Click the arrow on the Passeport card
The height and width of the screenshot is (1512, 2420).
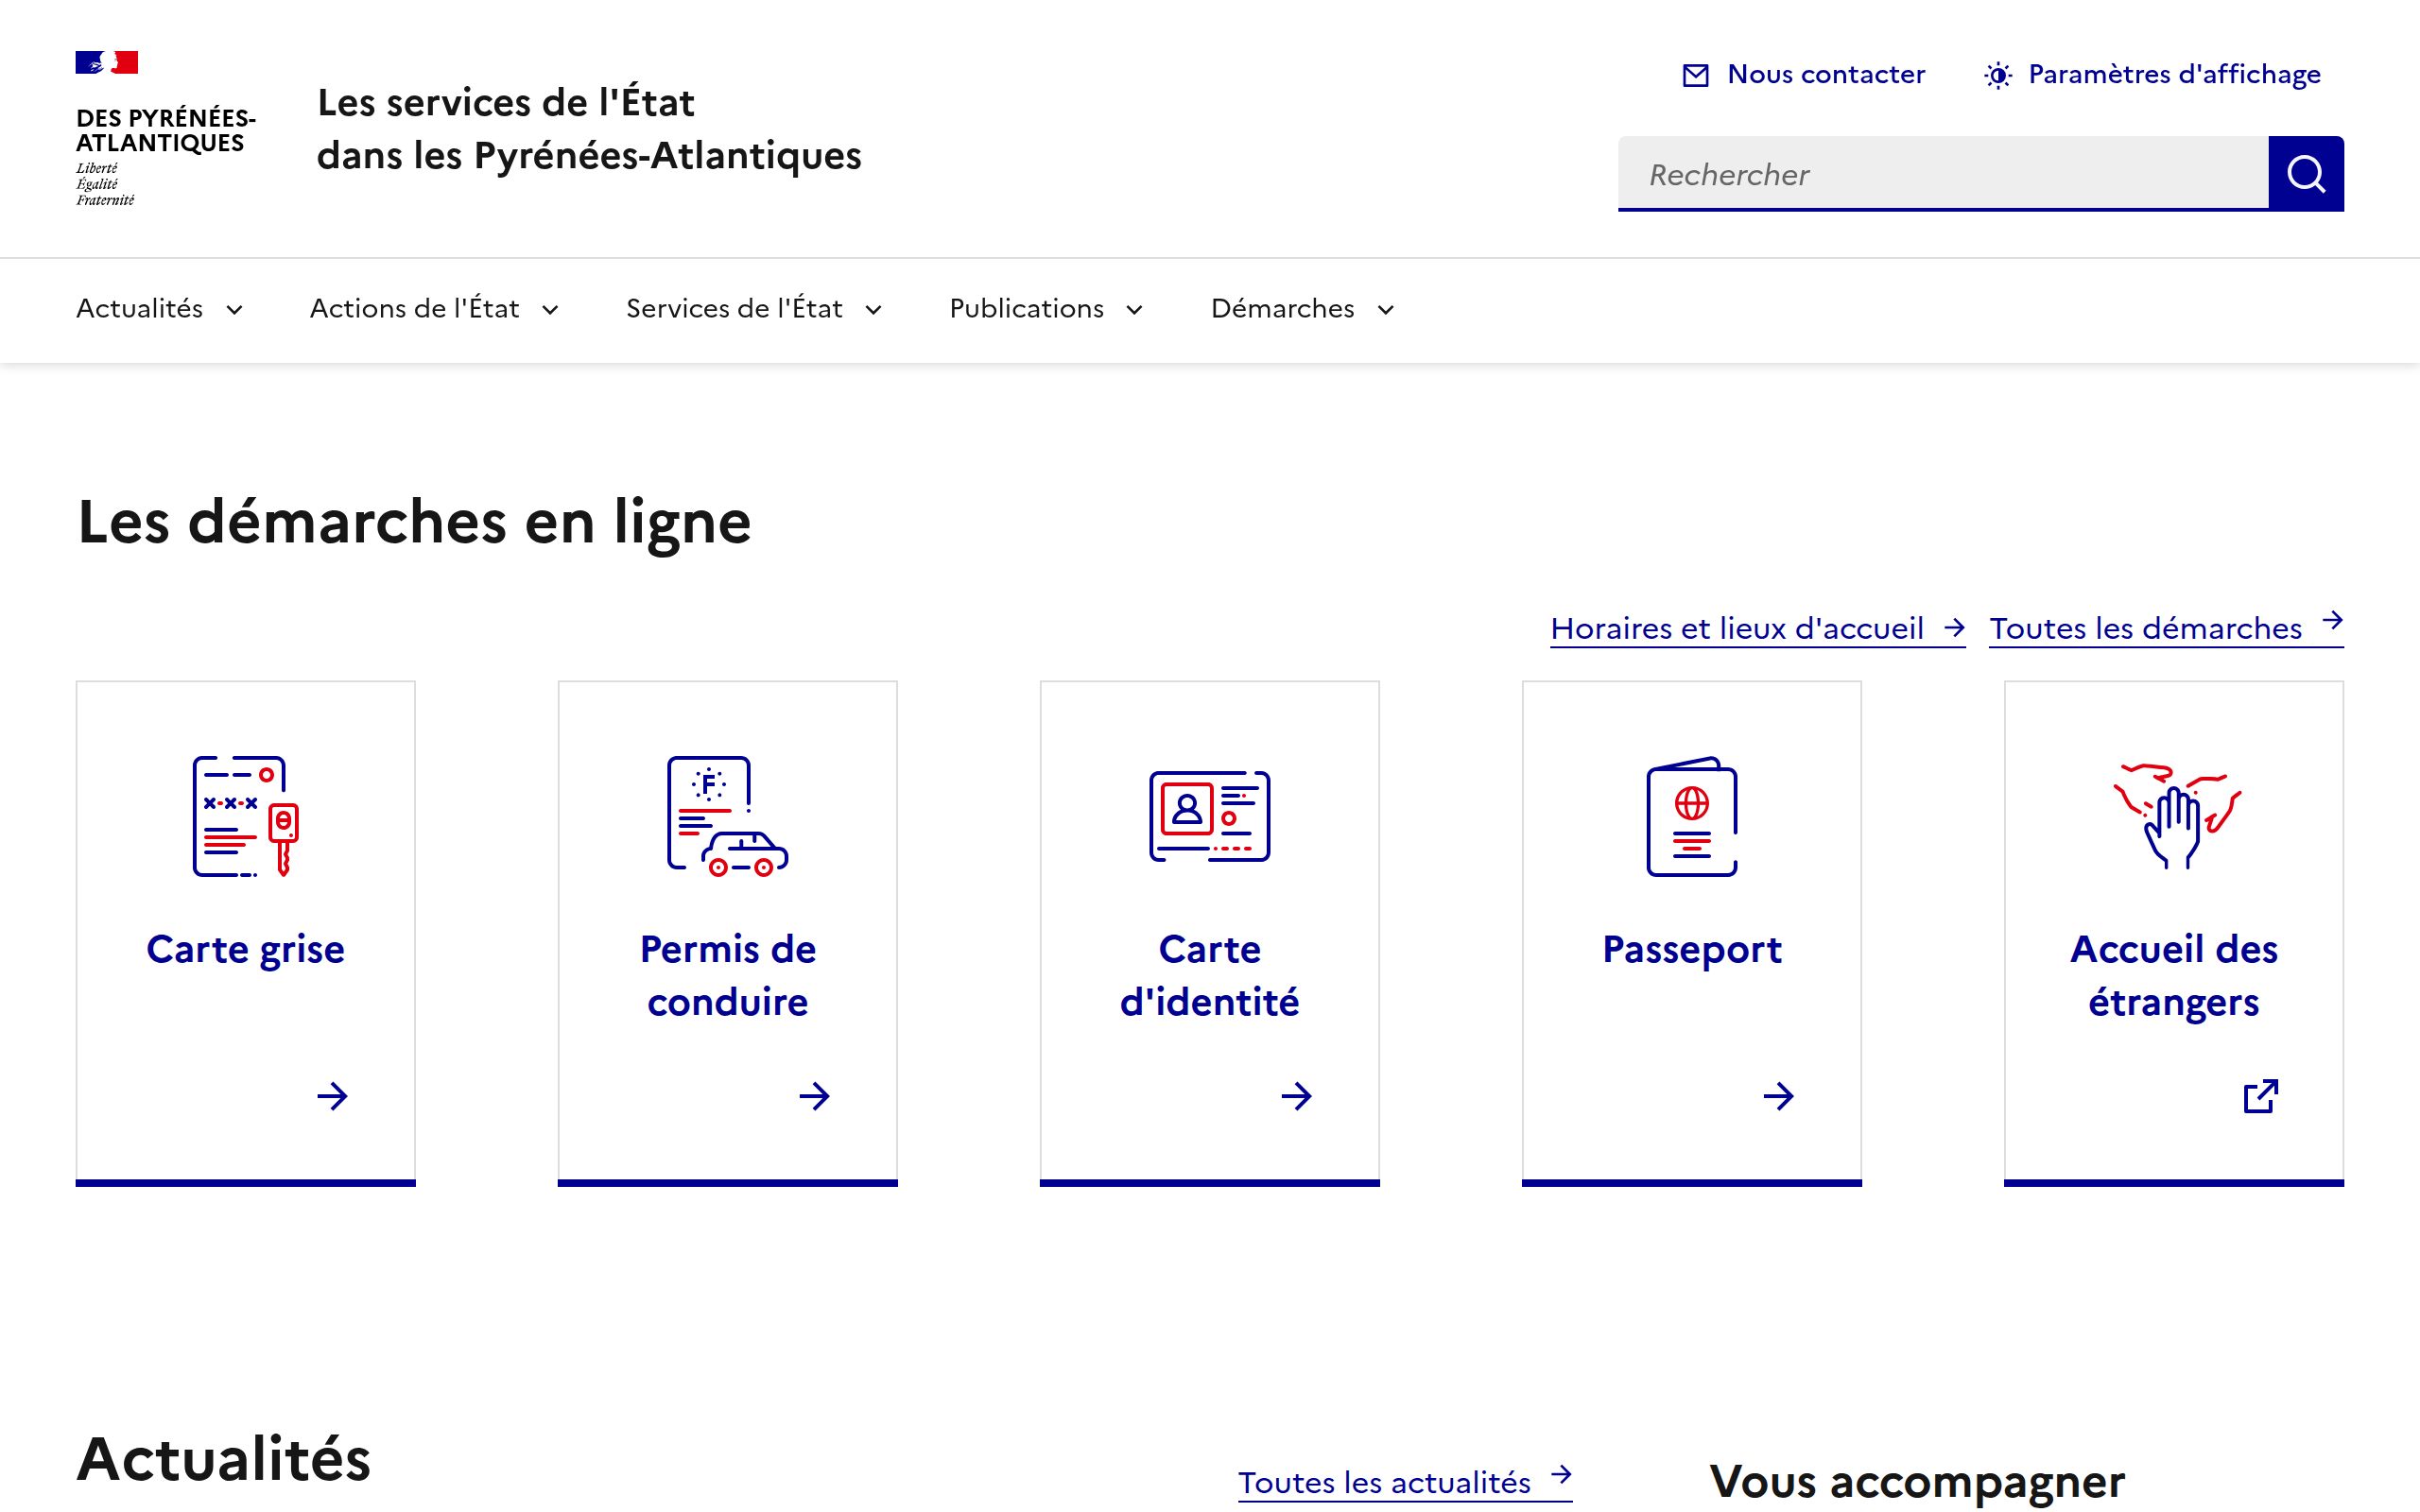(x=1778, y=1097)
